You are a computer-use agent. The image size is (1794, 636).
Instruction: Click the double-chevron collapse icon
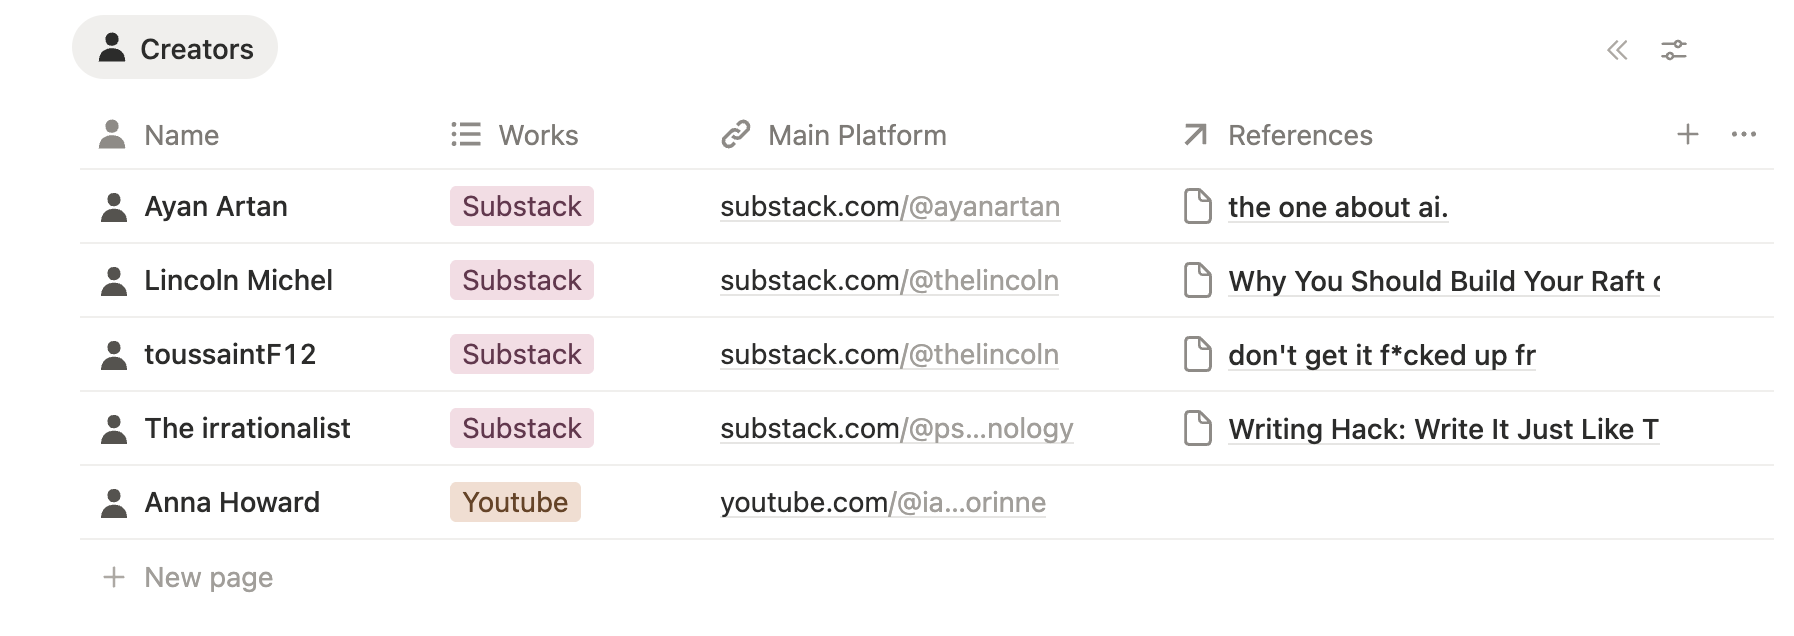pyautogui.click(x=1616, y=50)
